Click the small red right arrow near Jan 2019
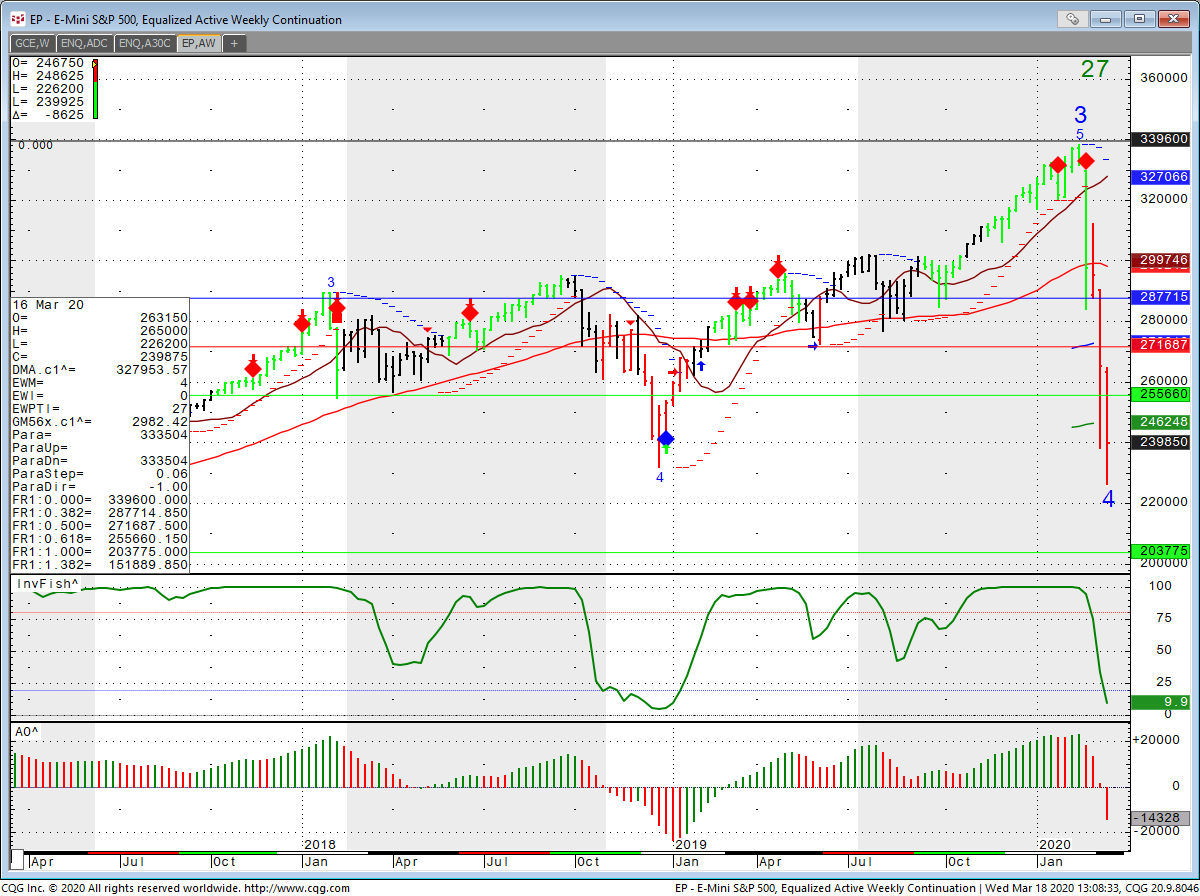The width and height of the screenshot is (1200, 896). pyautogui.click(x=675, y=372)
